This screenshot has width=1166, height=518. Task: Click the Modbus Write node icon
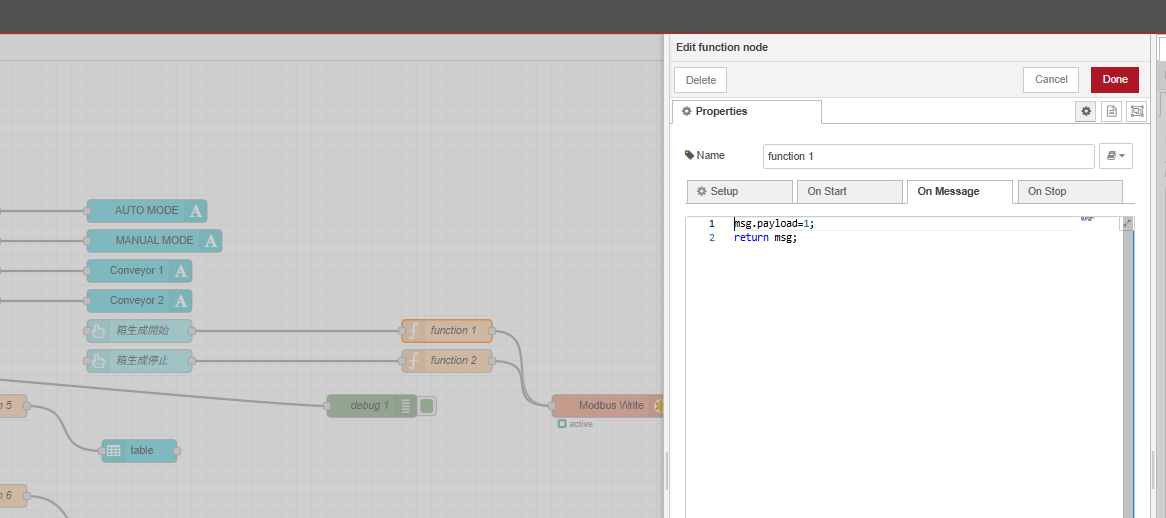[657, 406]
